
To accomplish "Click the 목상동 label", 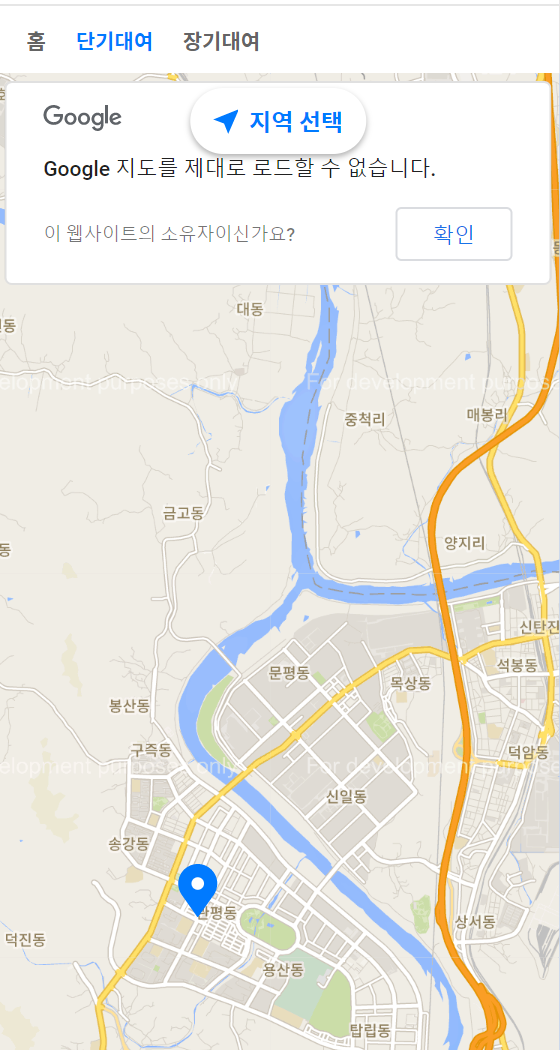I will [411, 683].
